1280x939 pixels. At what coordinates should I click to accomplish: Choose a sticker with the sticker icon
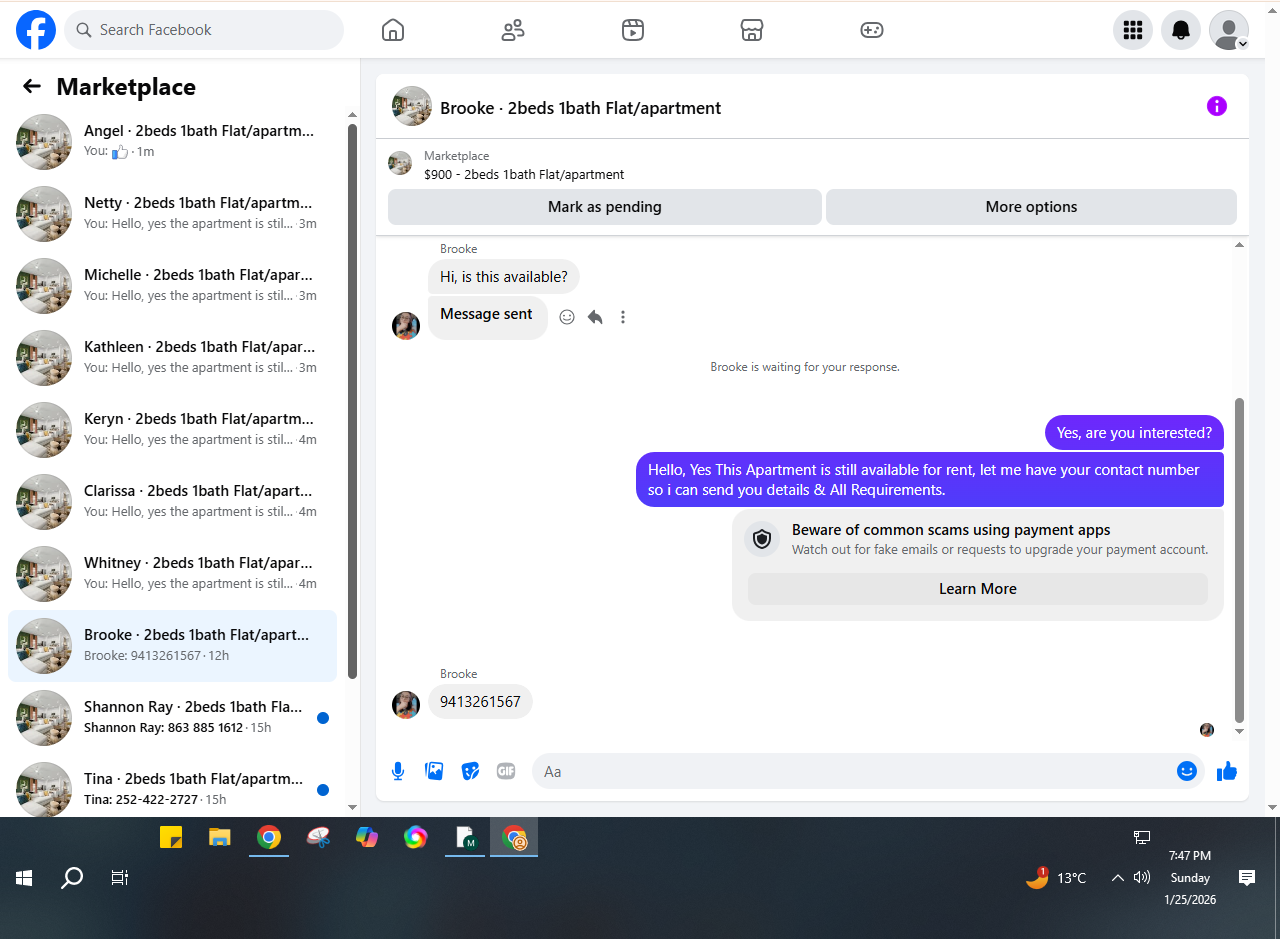[470, 771]
